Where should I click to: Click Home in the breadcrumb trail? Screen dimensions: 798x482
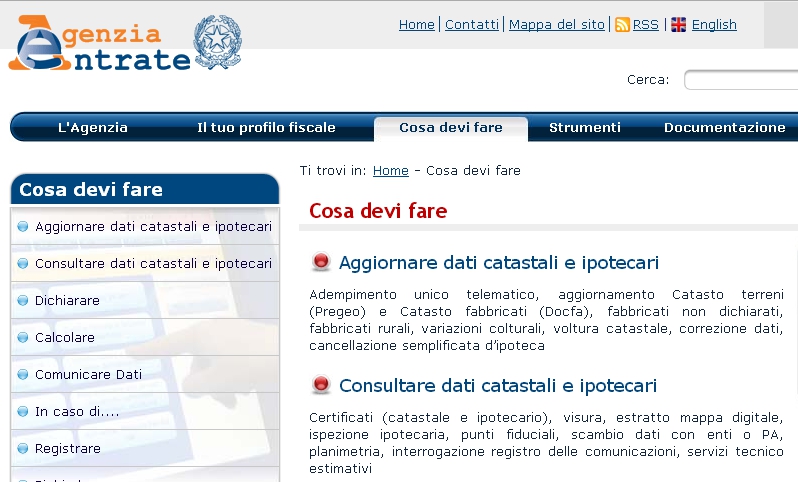click(x=390, y=171)
